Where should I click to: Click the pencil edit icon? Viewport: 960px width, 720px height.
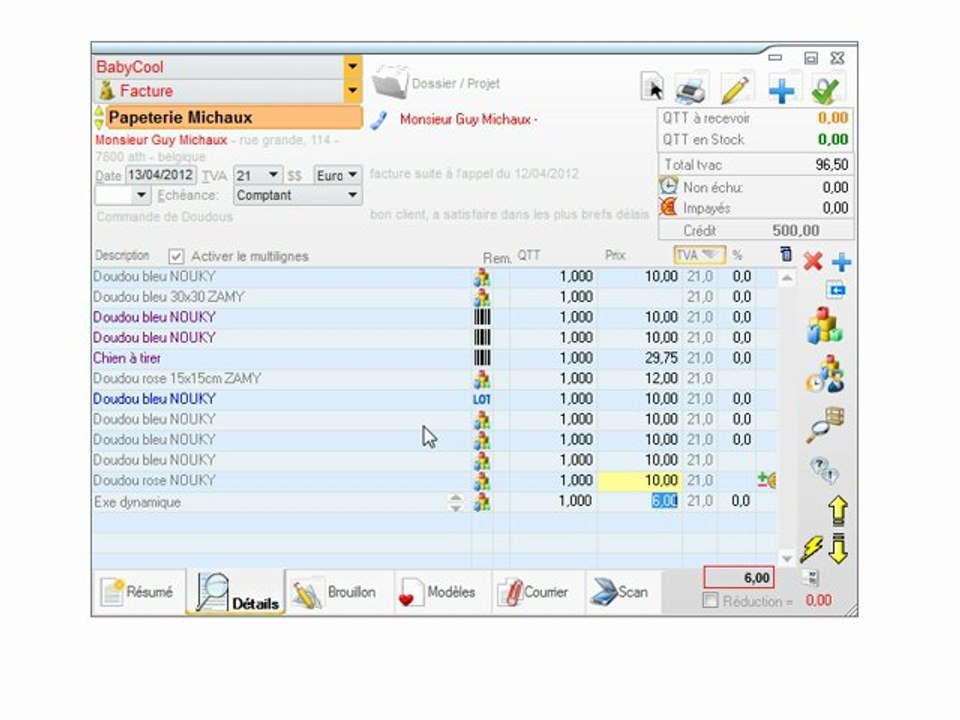736,89
